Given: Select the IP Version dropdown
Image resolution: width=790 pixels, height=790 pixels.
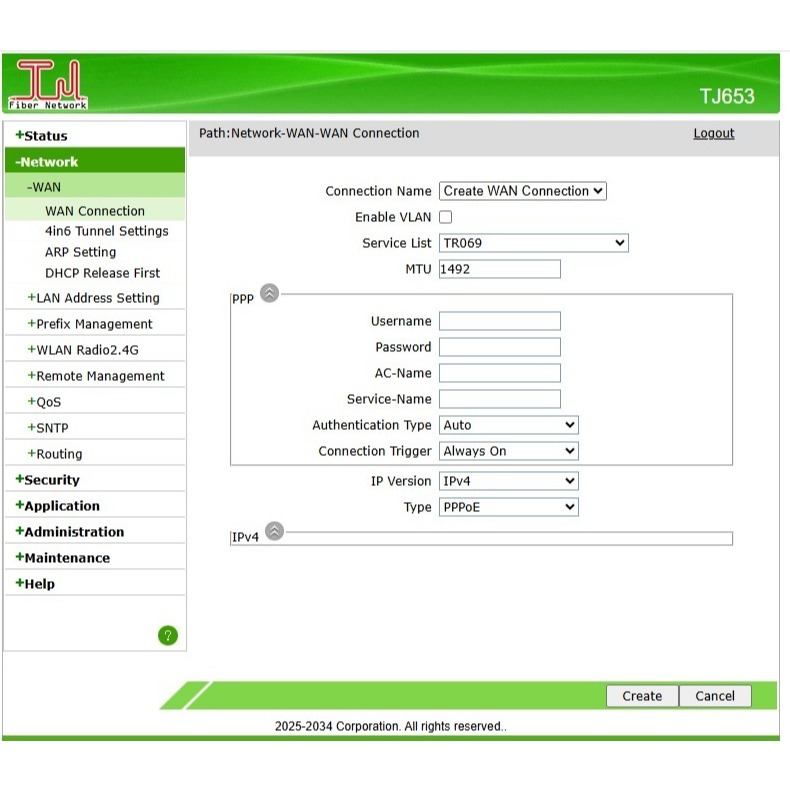Looking at the screenshot, I should coord(508,481).
